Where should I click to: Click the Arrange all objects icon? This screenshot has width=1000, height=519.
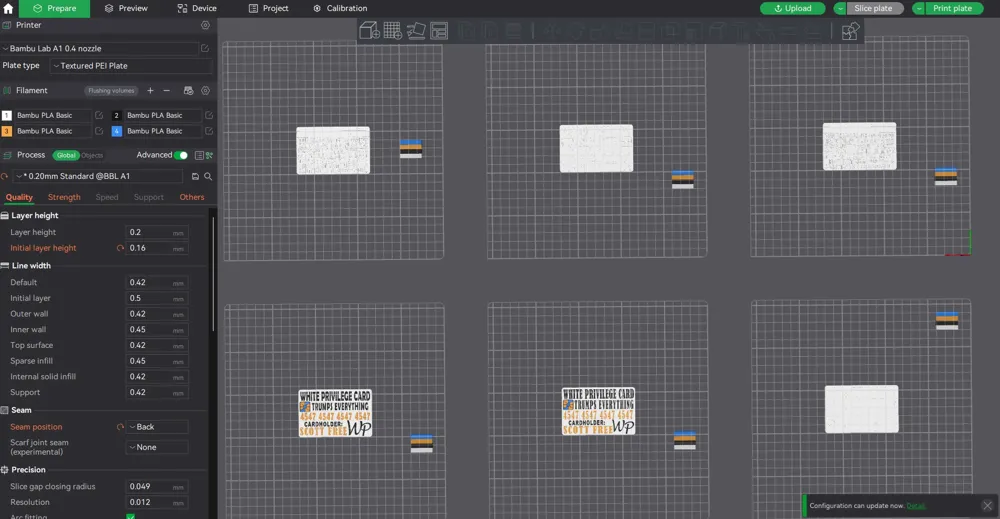point(439,31)
